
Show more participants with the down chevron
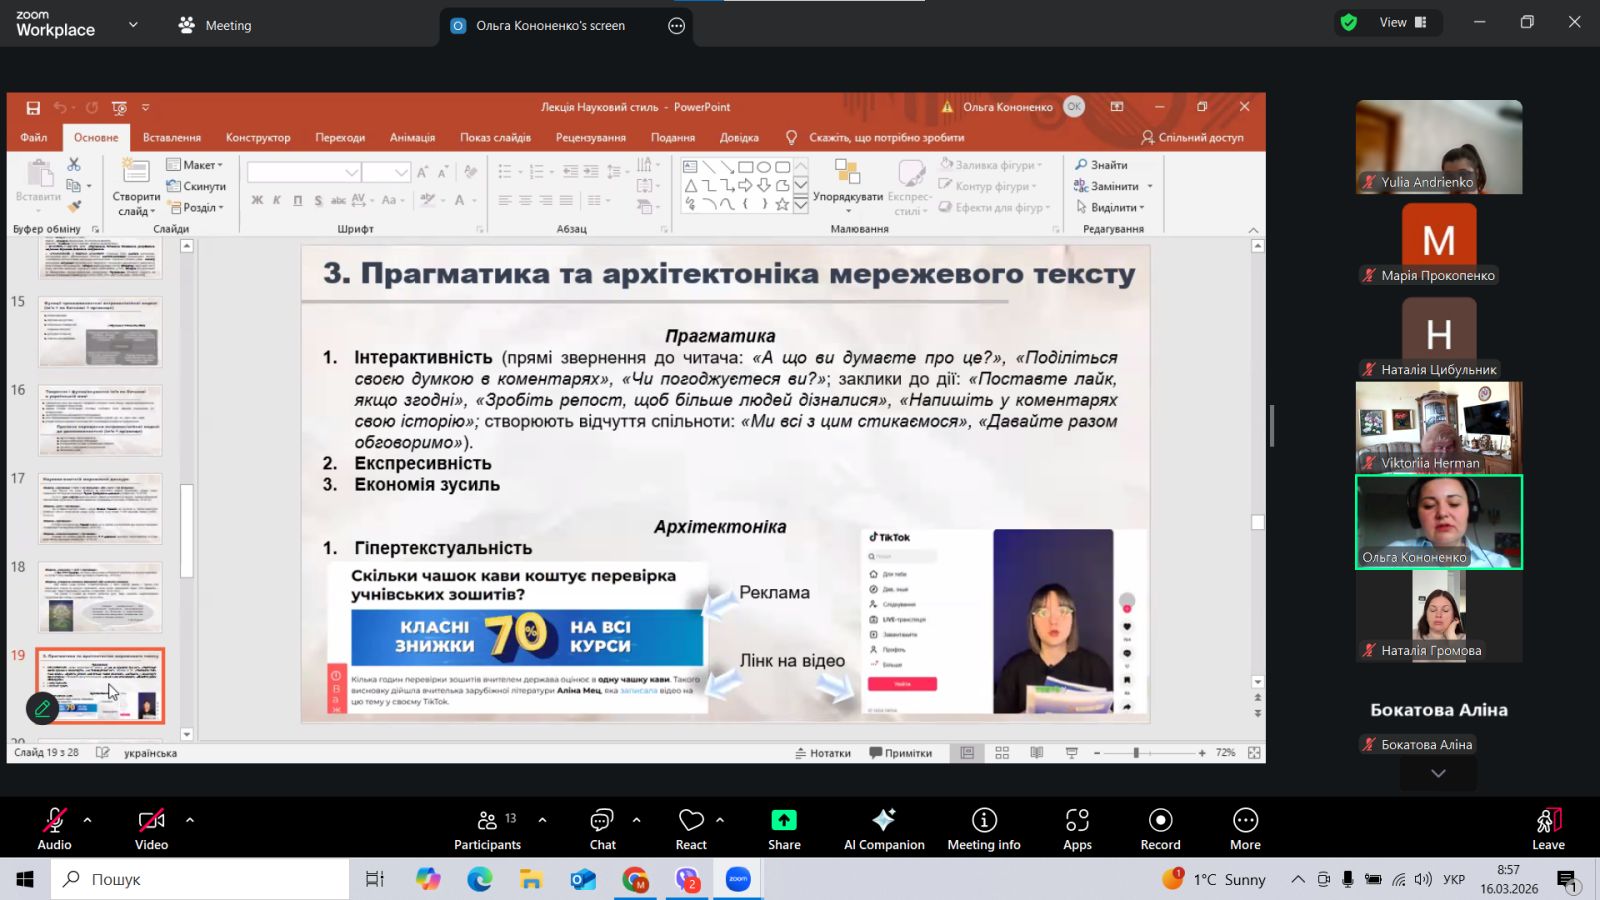1438,773
